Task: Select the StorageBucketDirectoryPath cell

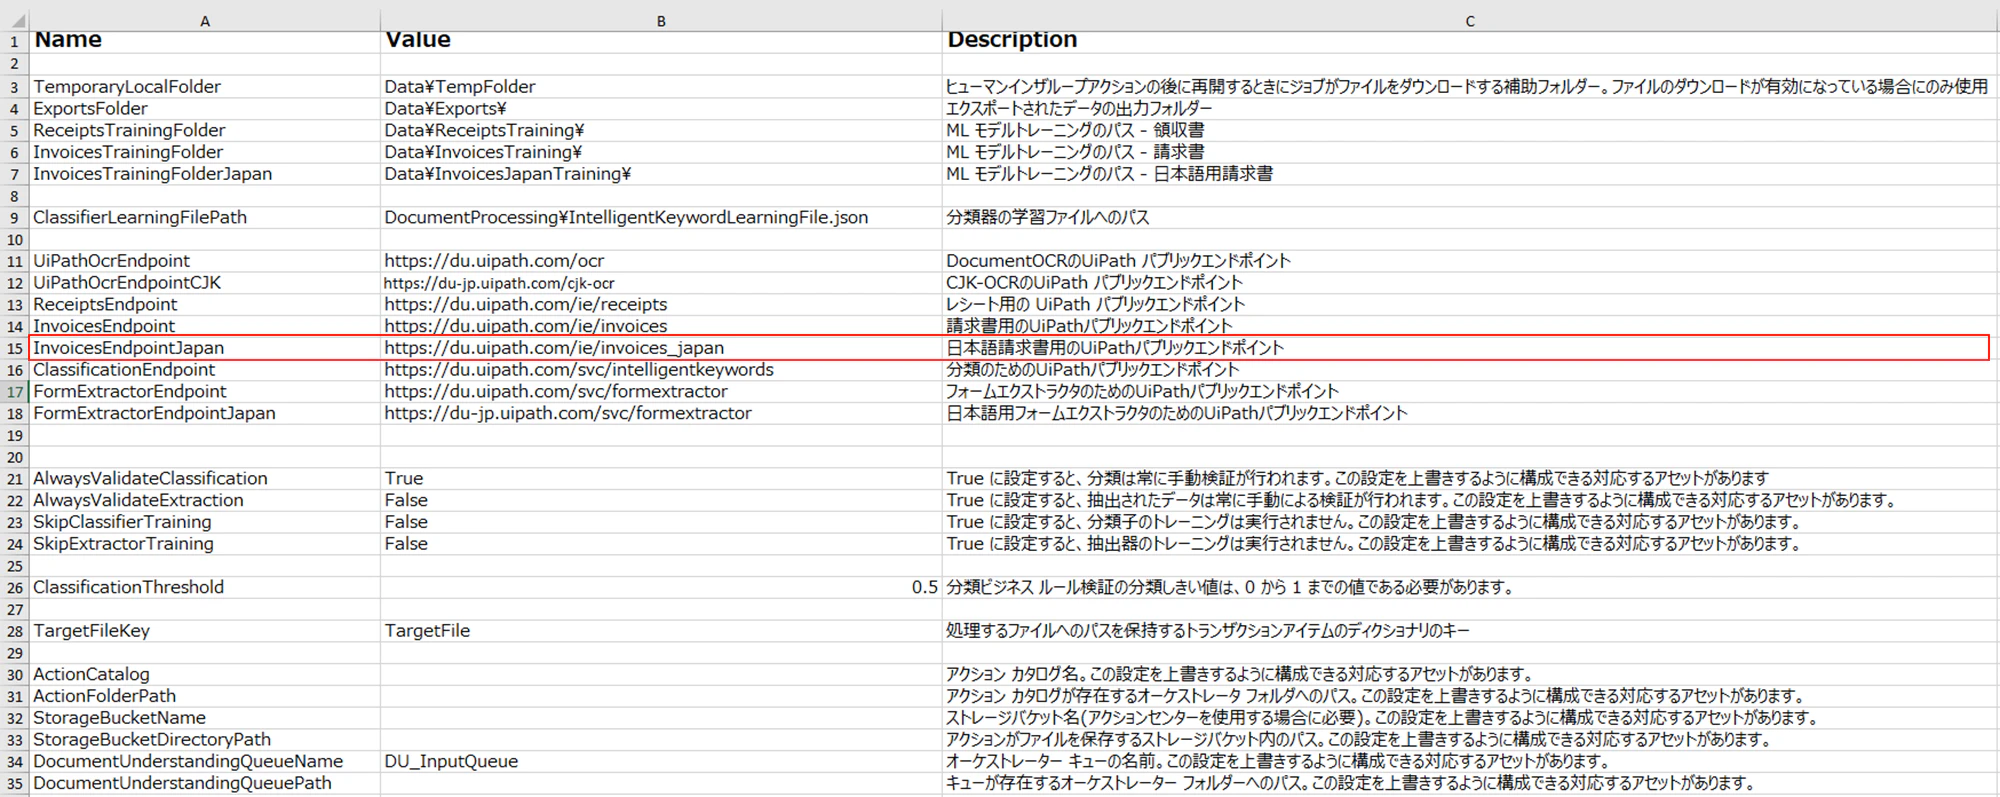Action: click(x=205, y=740)
